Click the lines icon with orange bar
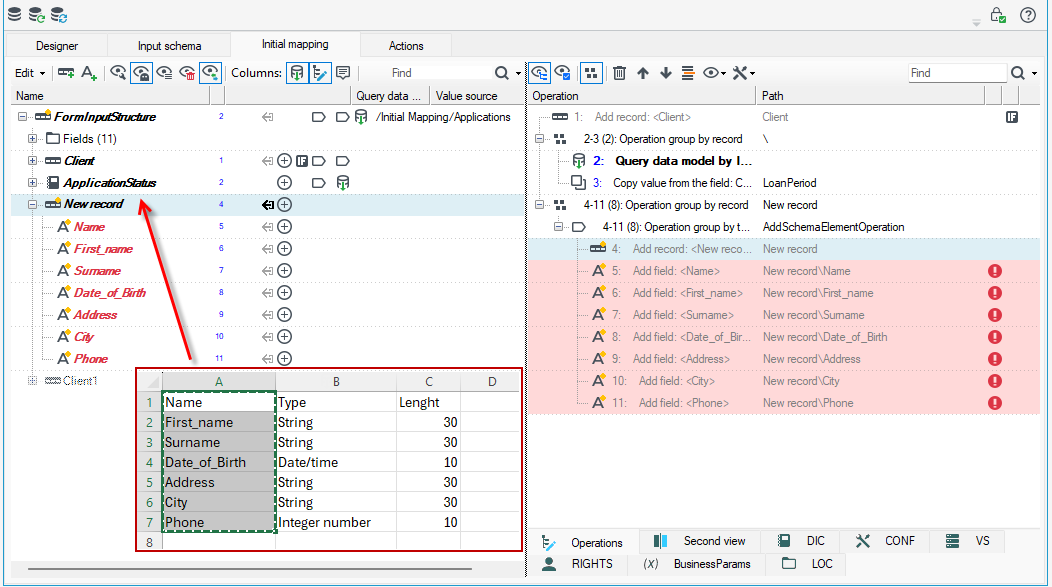 pos(688,72)
